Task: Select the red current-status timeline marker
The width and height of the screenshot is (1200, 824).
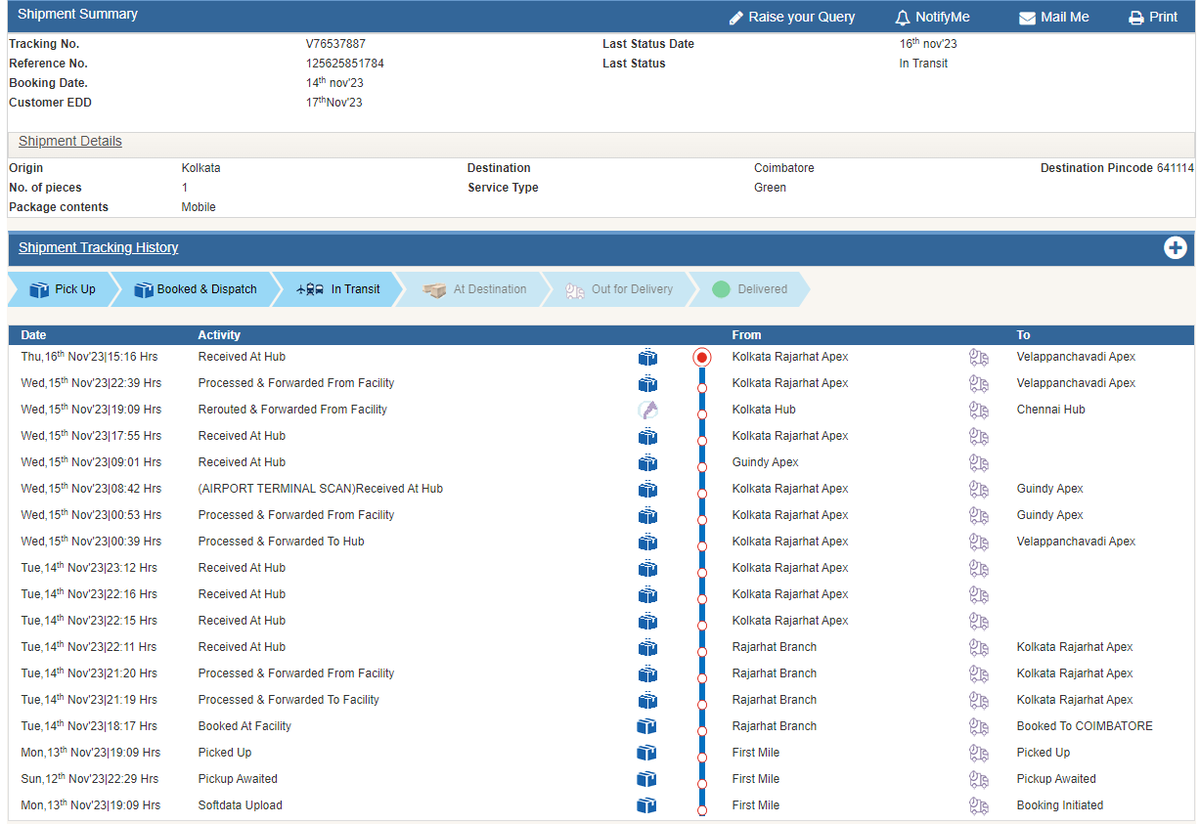Action: pyautogui.click(x=702, y=357)
